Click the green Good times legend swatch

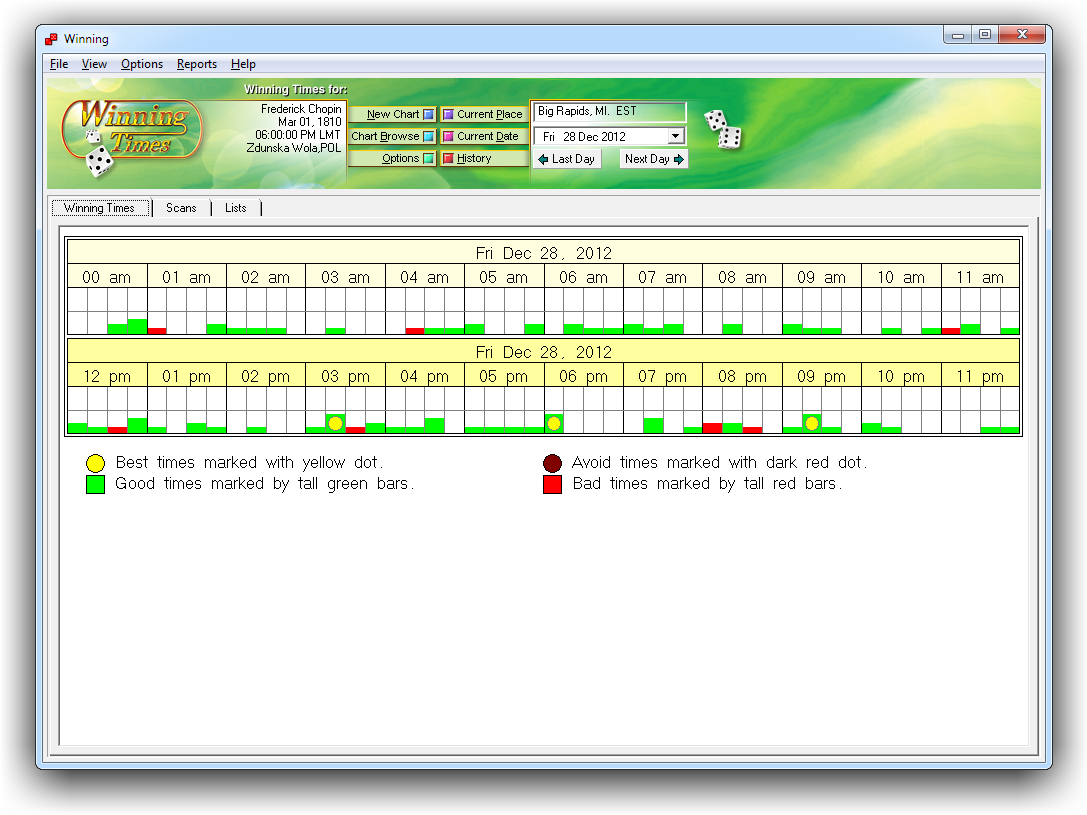pyautogui.click(x=96, y=484)
